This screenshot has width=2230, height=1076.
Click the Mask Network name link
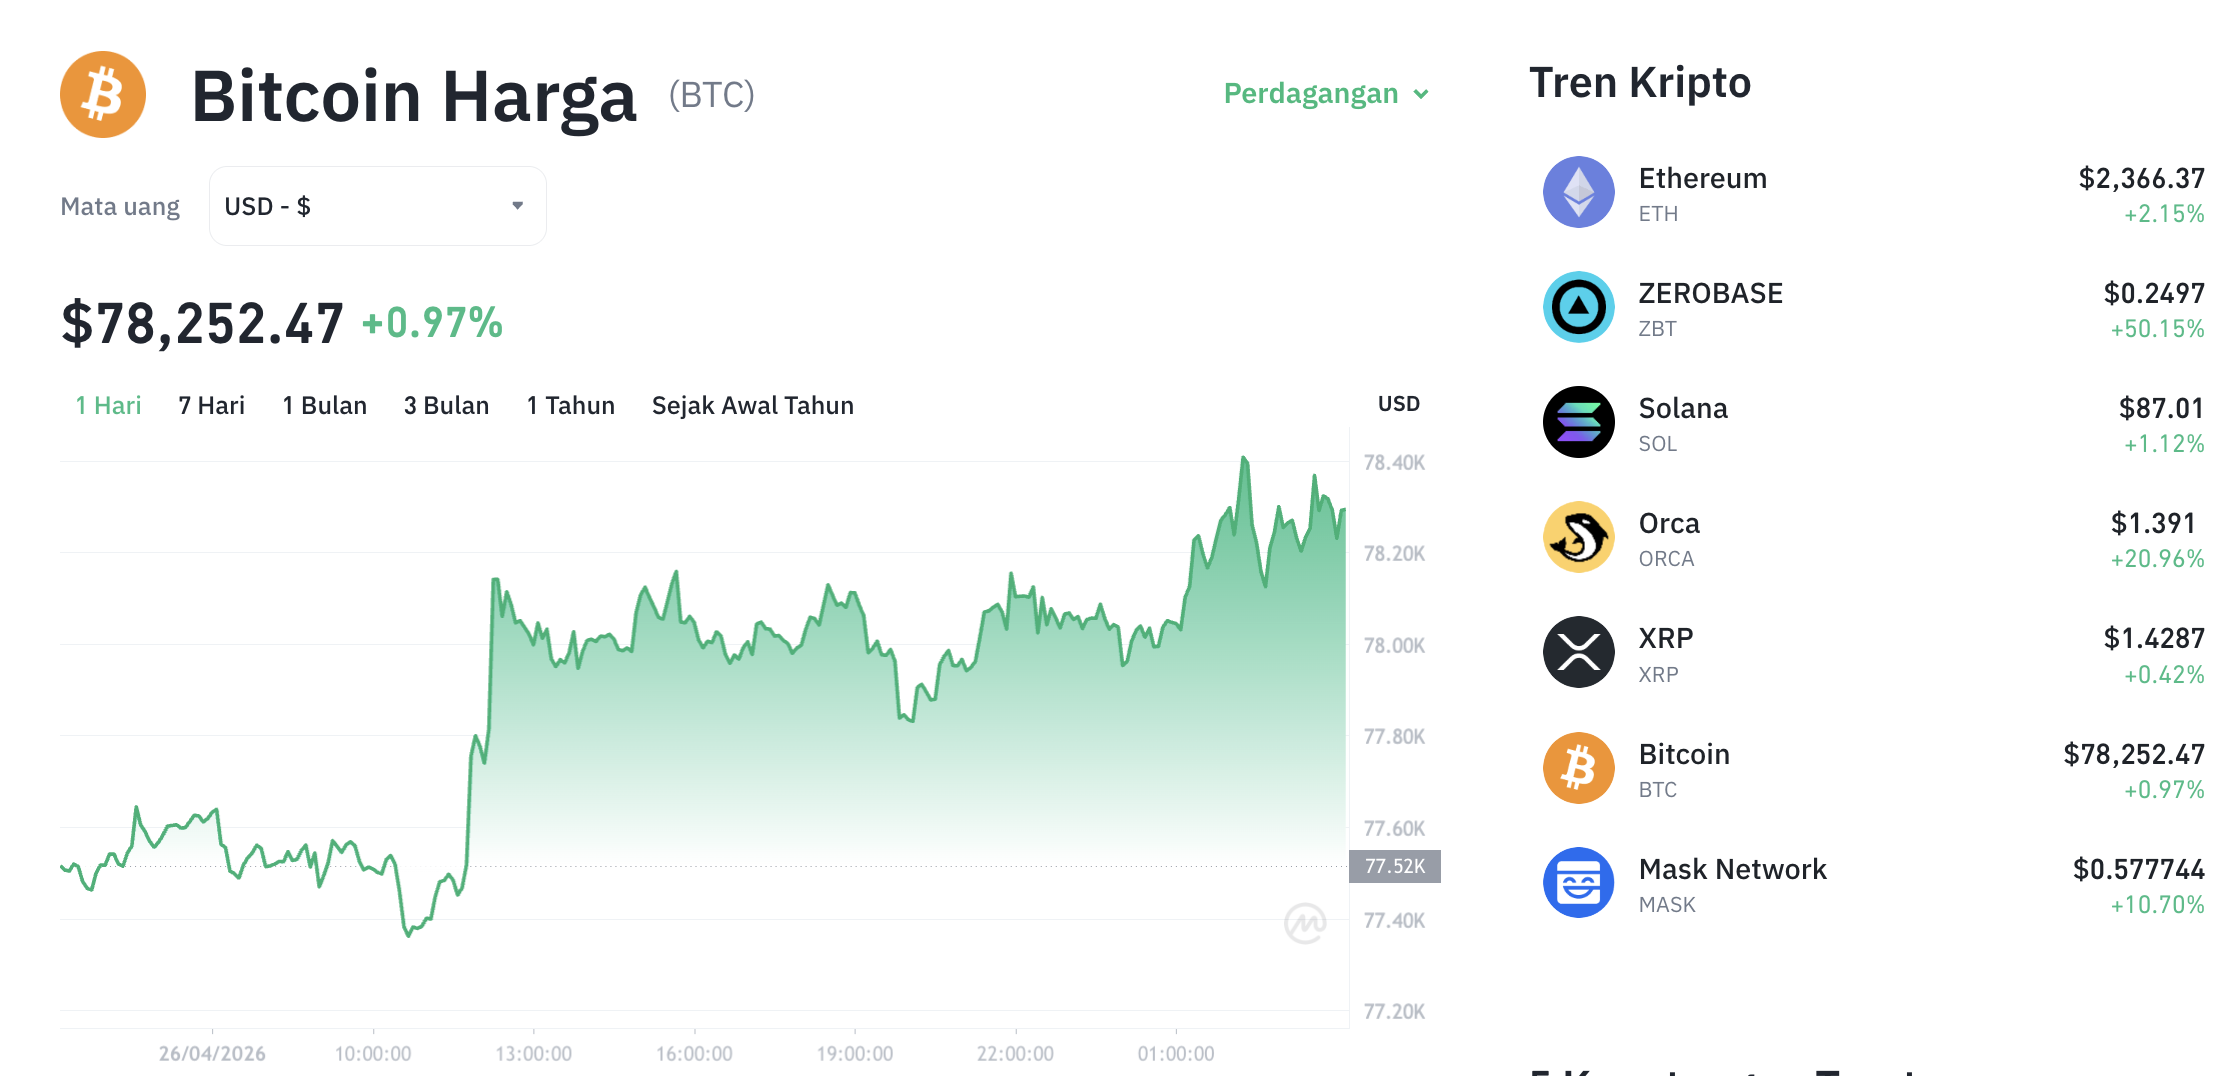point(1732,868)
